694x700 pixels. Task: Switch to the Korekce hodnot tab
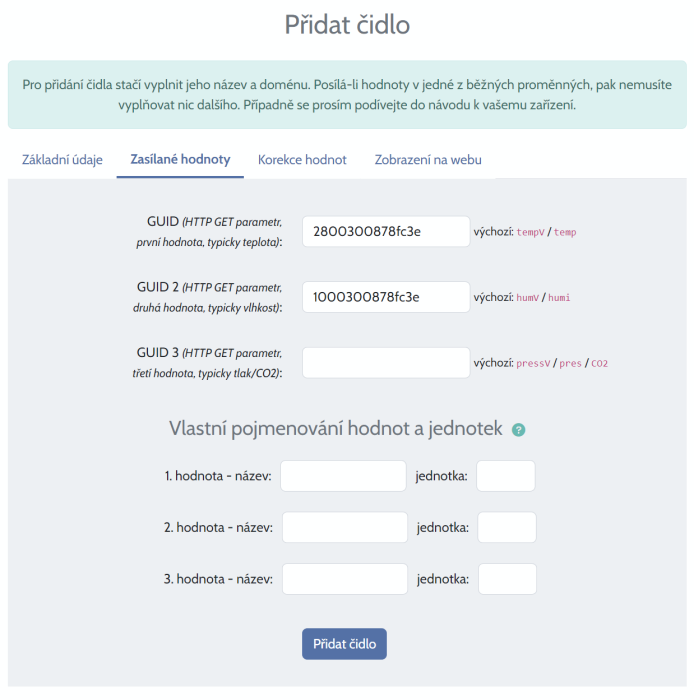[302, 160]
